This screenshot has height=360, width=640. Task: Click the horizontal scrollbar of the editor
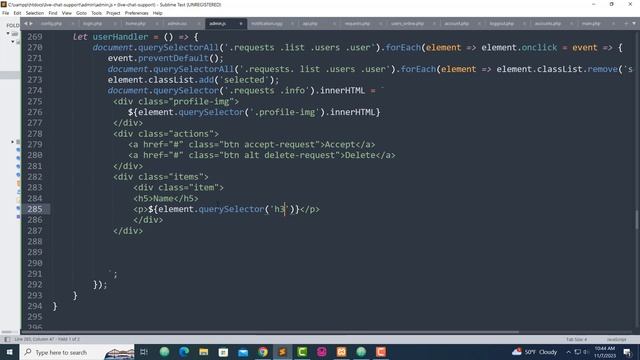(269, 332)
